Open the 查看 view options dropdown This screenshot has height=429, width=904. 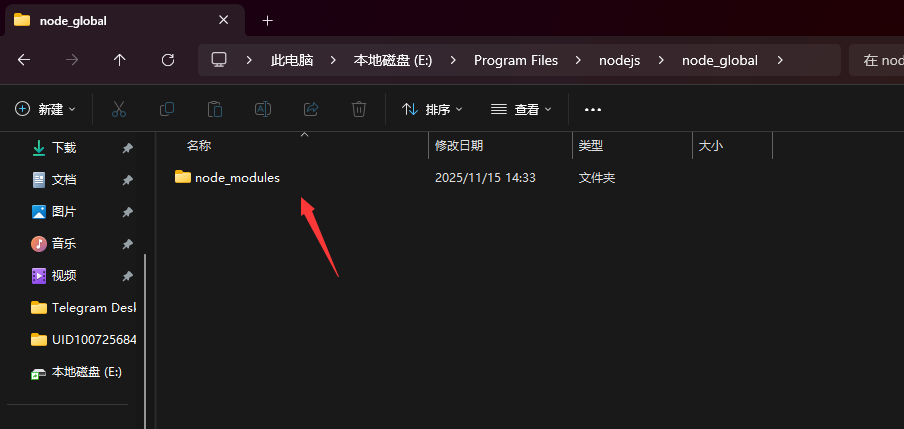[521, 109]
